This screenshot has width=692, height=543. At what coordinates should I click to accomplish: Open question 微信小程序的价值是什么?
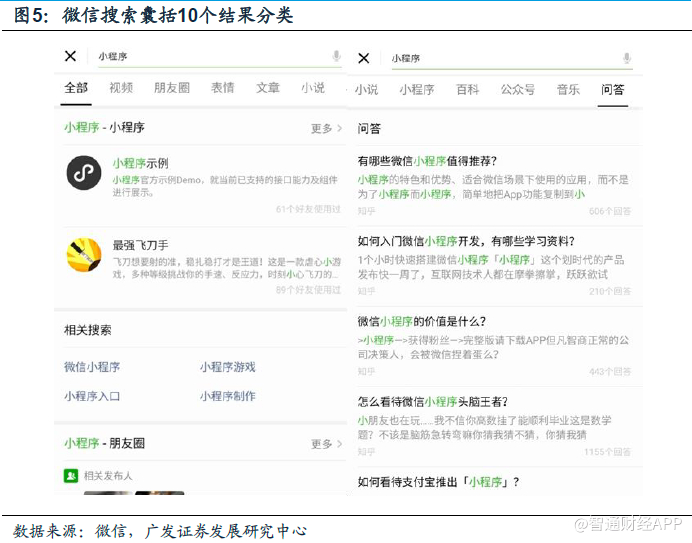click(421, 321)
